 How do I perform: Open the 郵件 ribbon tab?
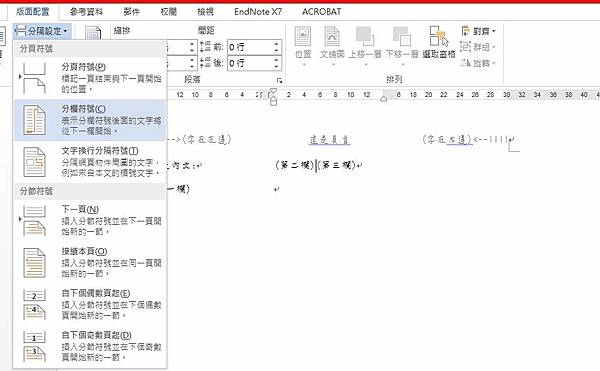point(132,12)
